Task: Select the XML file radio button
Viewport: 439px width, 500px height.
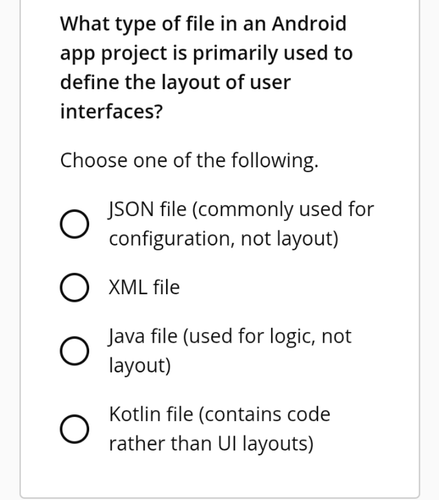Action: 74,287
